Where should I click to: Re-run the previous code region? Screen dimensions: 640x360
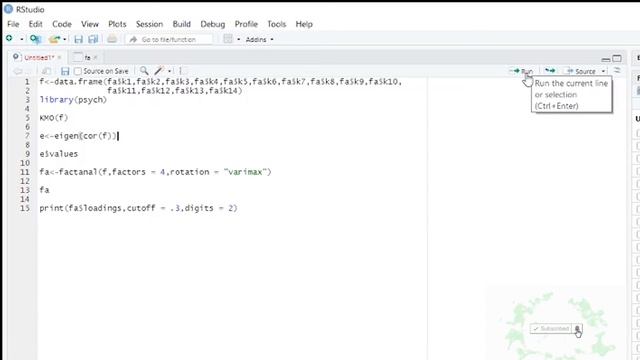tap(550, 71)
